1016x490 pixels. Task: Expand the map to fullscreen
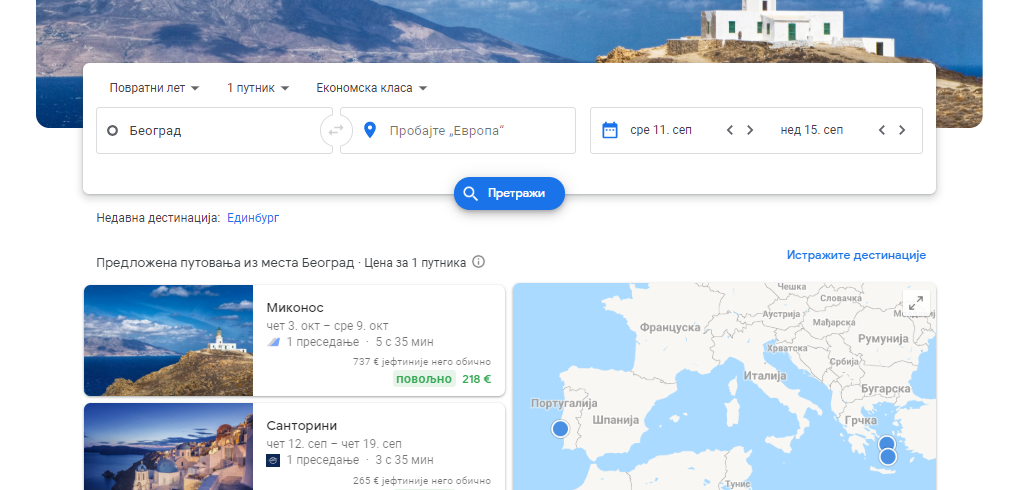[x=915, y=303]
